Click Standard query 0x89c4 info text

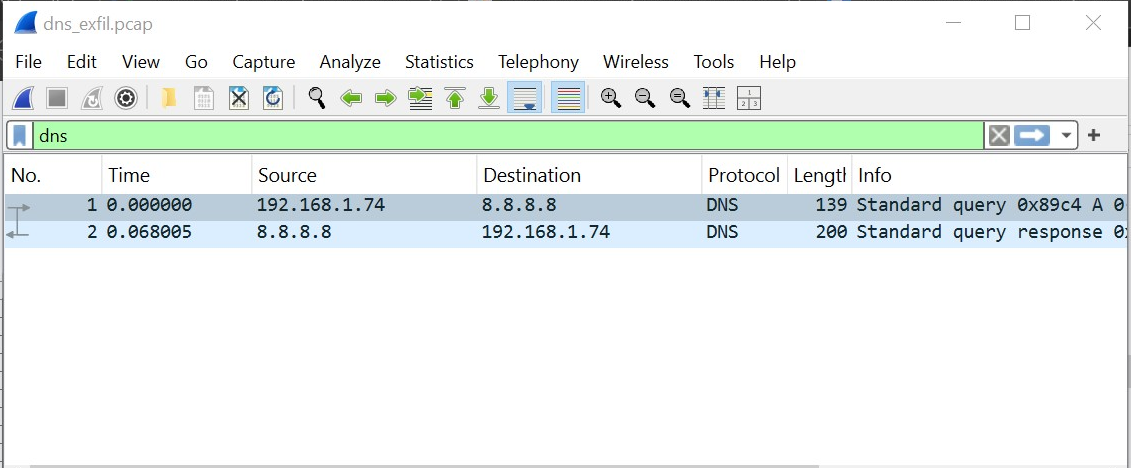click(991, 206)
